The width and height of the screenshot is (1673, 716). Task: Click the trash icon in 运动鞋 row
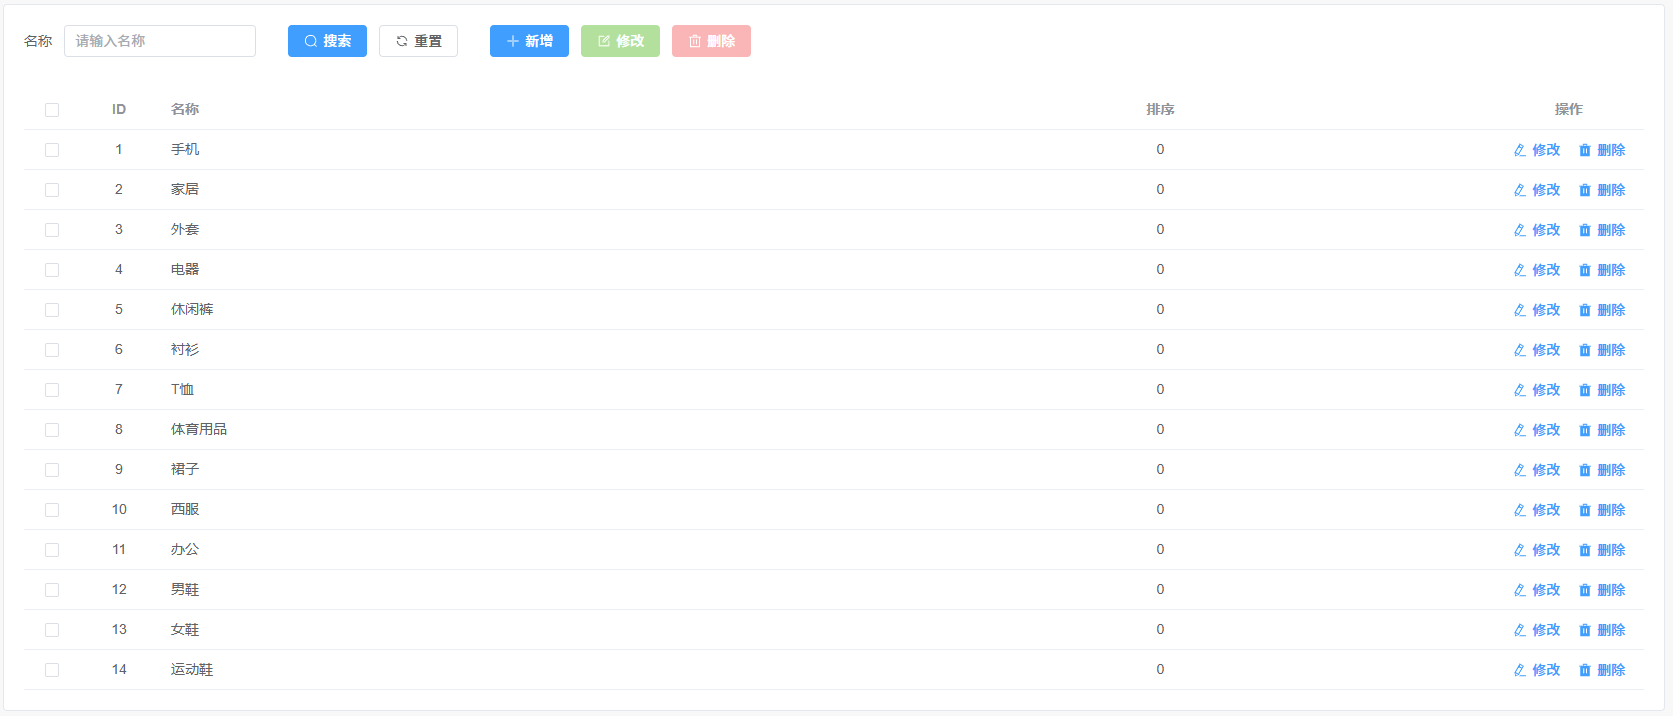1584,670
